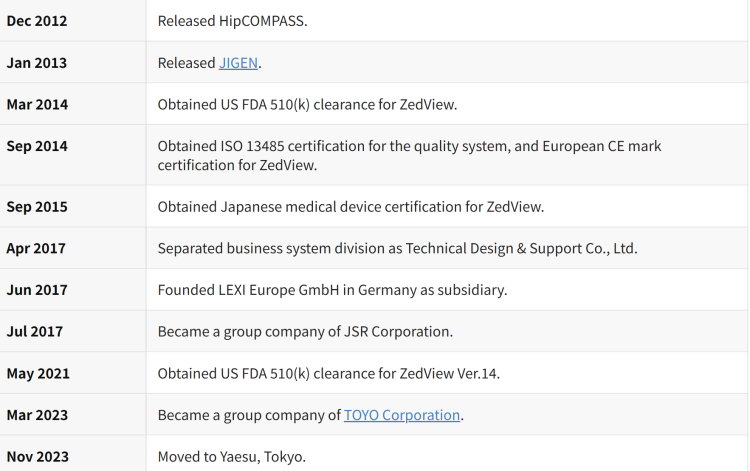Screen dimensions: 750x471
Task: Click the JSR Corporation group company entry
Action: pyautogui.click(x=305, y=331)
